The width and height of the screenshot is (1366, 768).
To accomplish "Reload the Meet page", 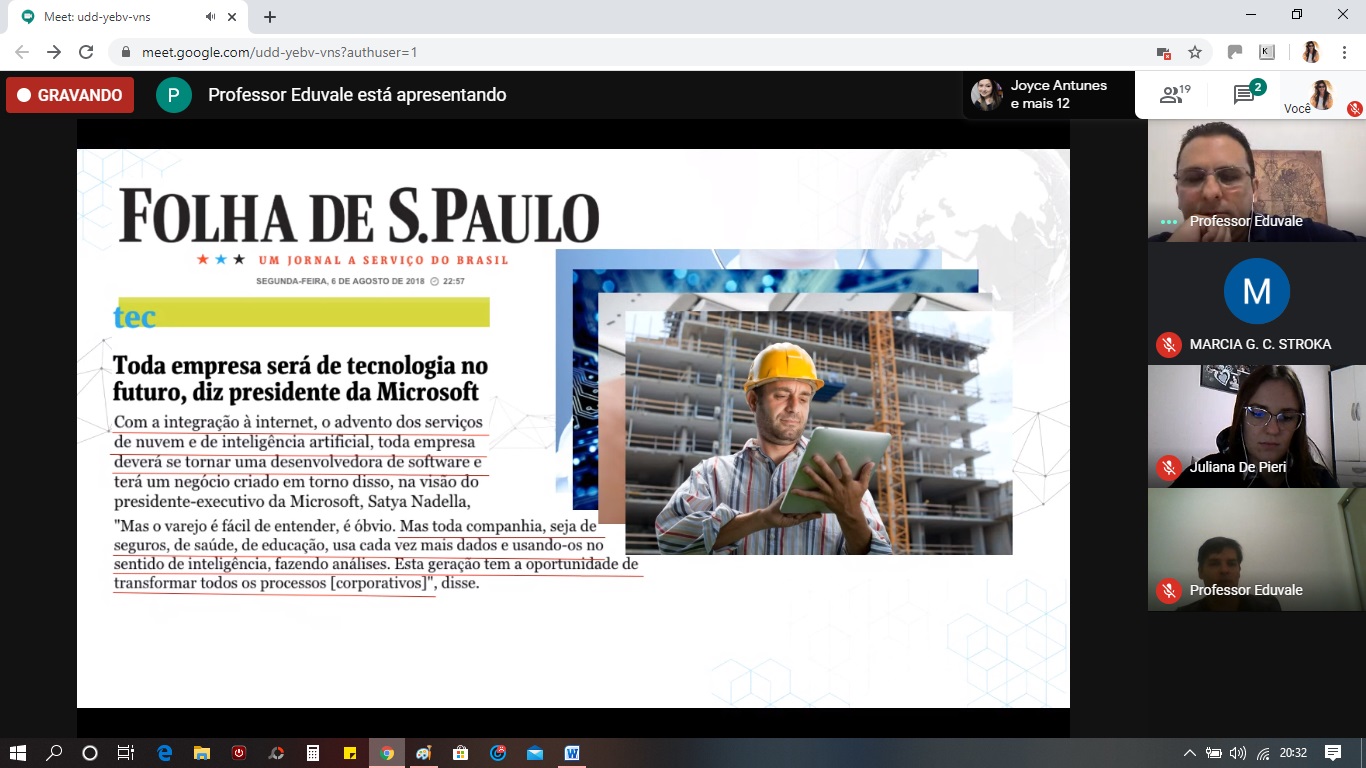I will pos(86,52).
